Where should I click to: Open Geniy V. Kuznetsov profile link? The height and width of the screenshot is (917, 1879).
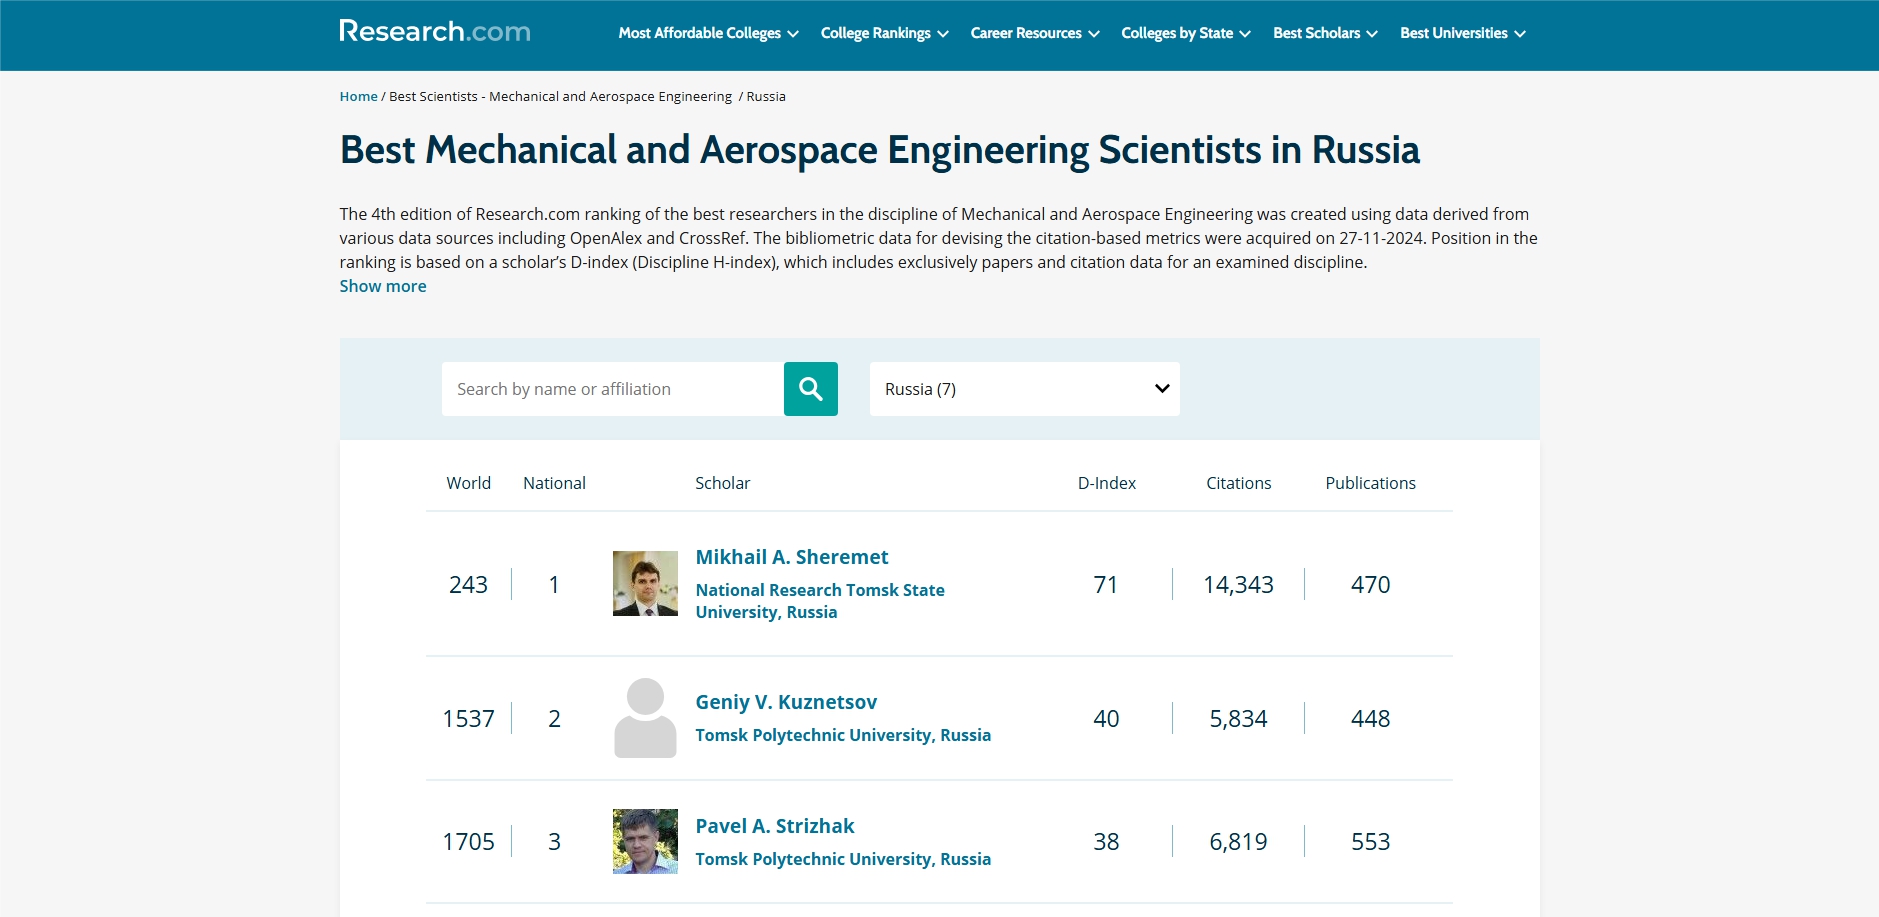coord(786,702)
